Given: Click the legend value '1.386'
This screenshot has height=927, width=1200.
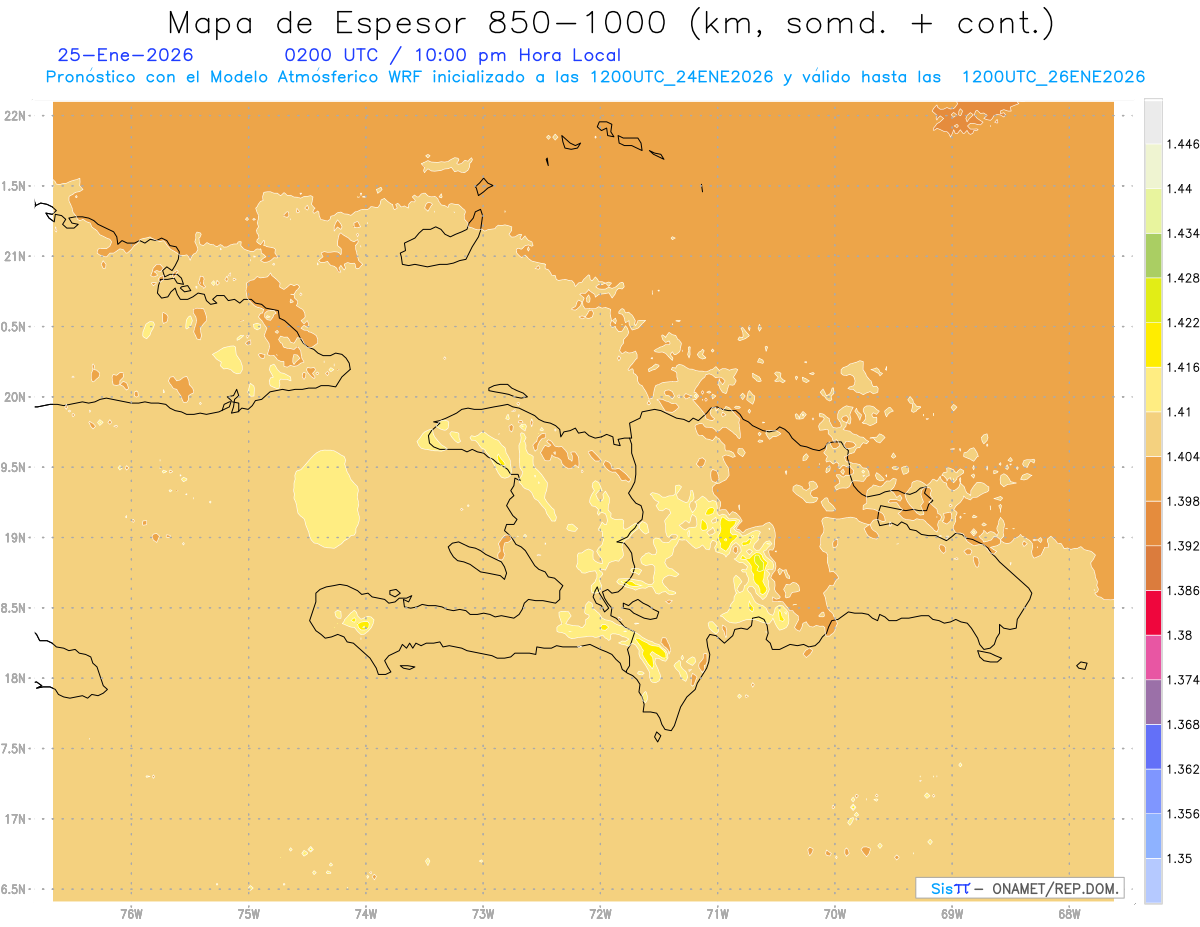Looking at the screenshot, I should pyautogui.click(x=1183, y=591).
